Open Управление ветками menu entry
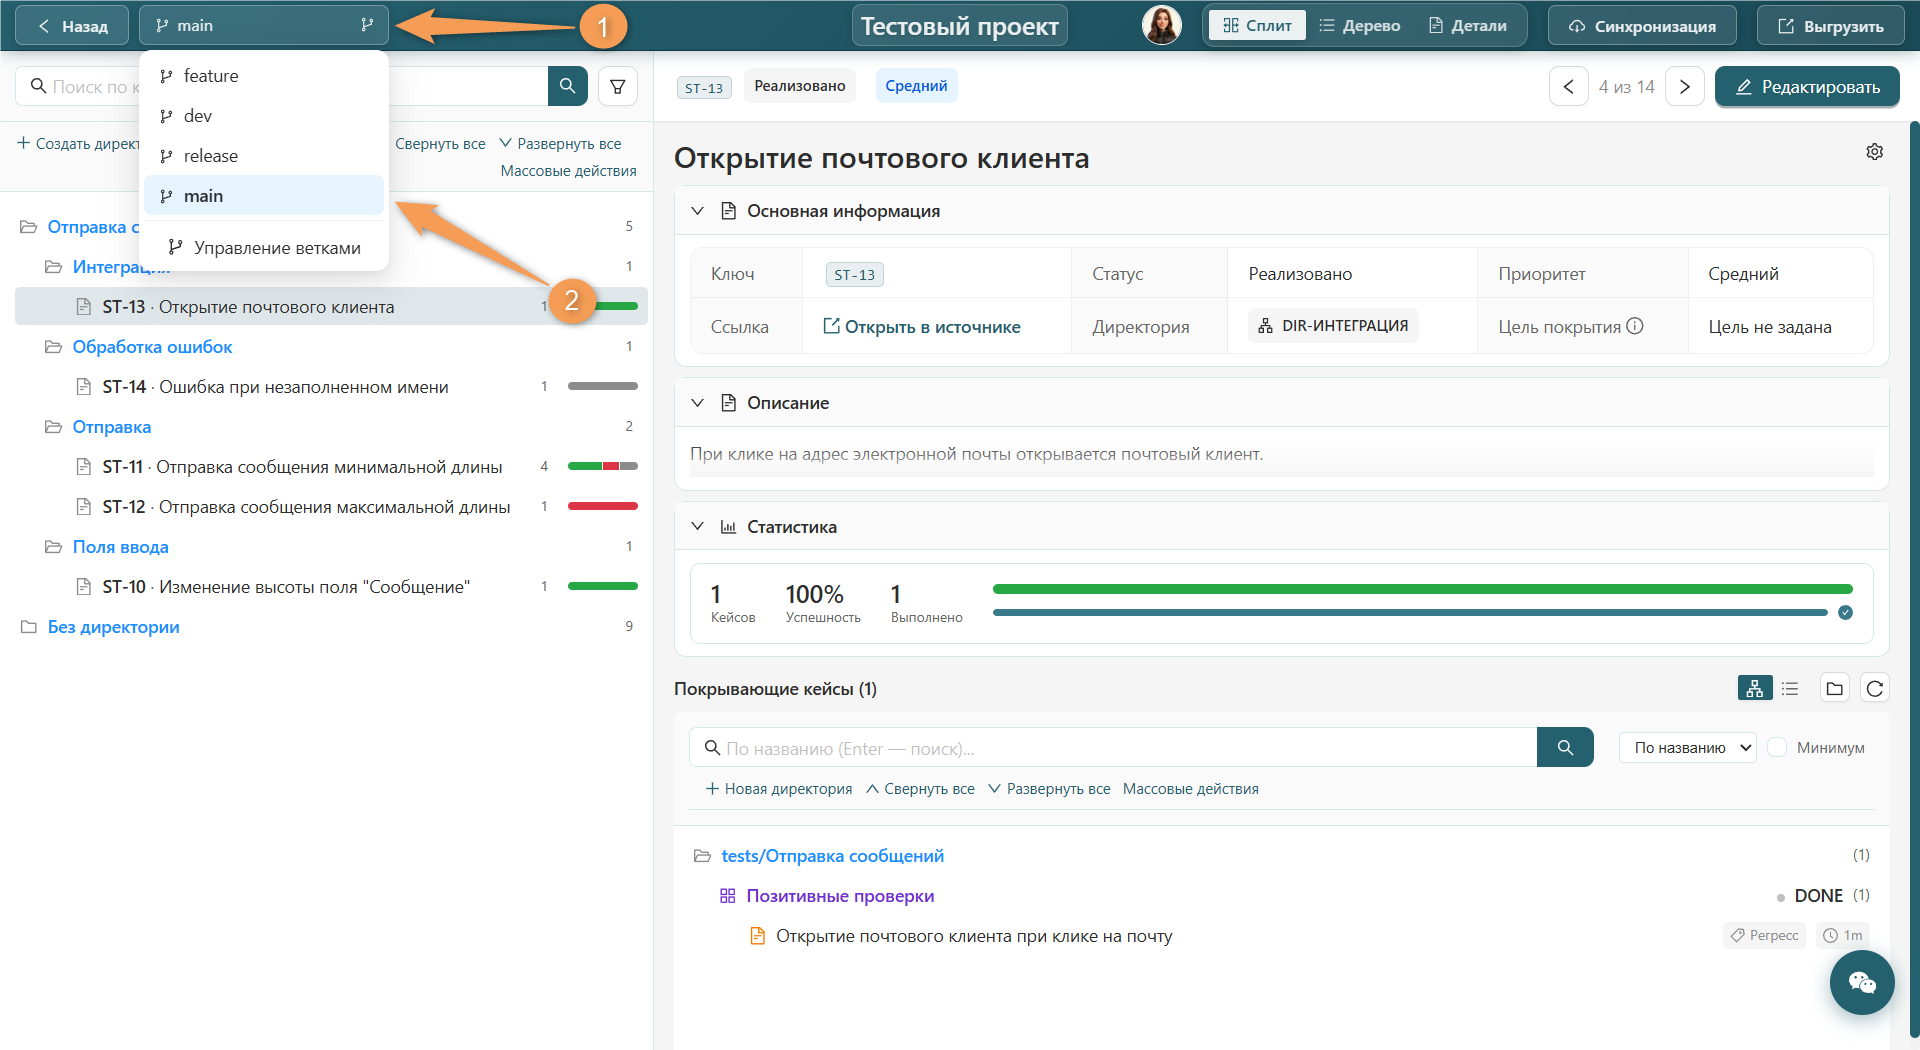 [264, 247]
